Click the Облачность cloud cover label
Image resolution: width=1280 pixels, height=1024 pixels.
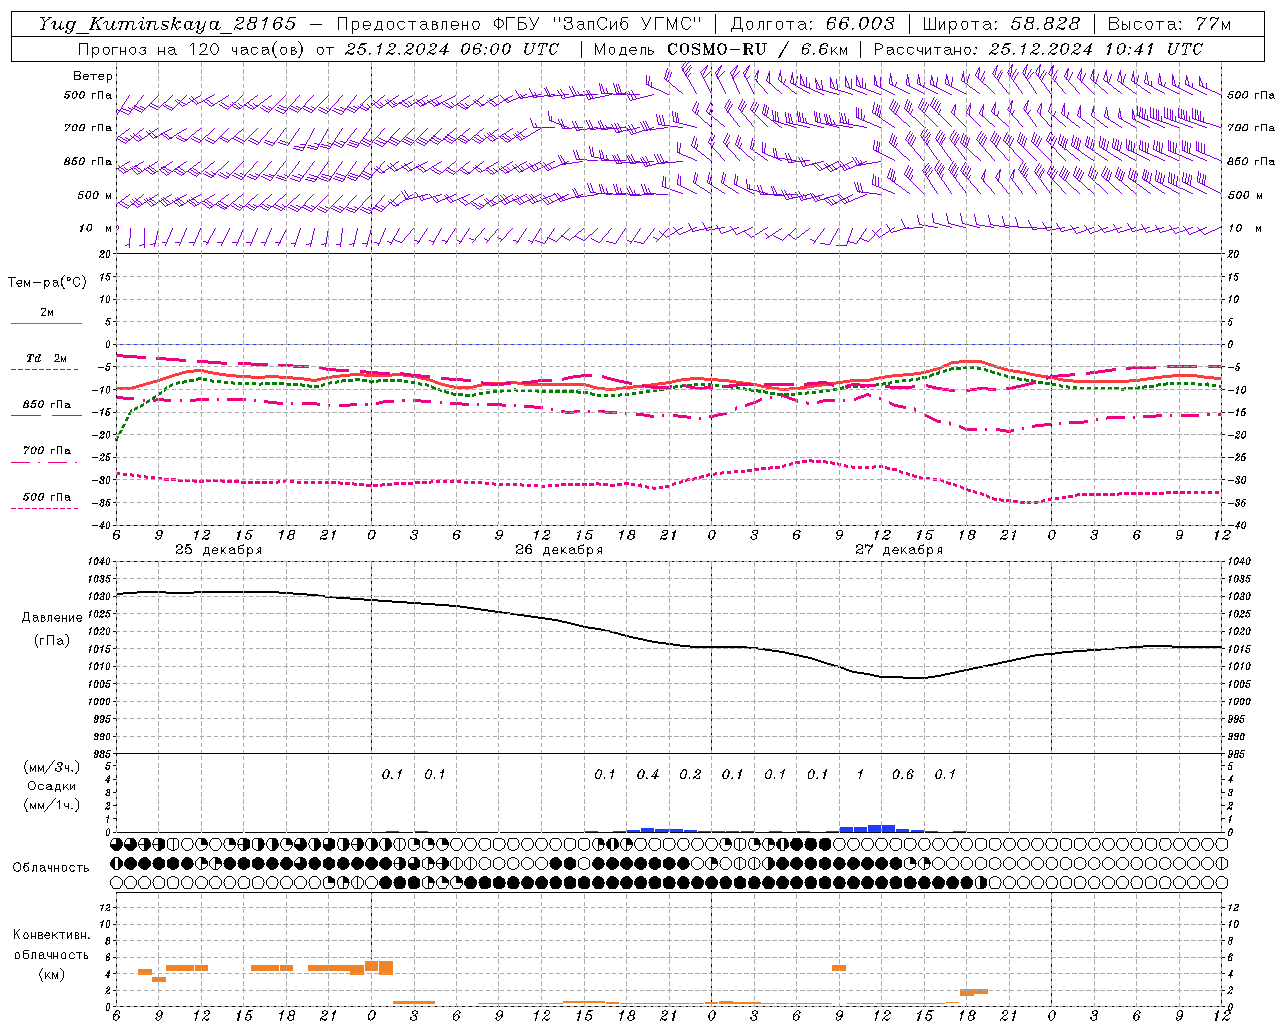pos(51,867)
